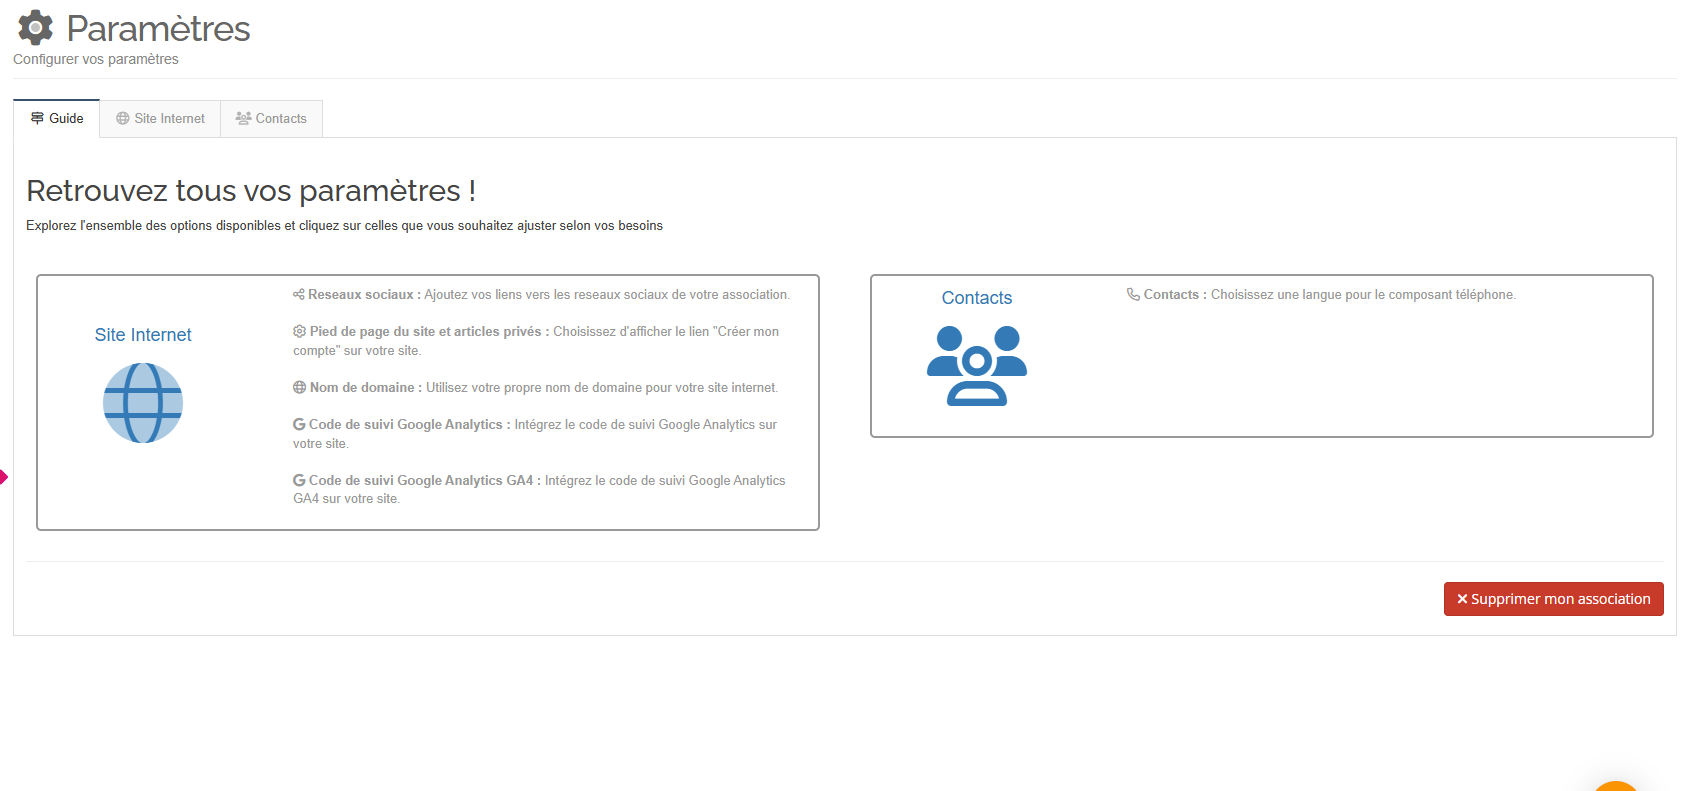Image resolution: width=1691 pixels, height=791 pixels.
Task: Click the large globe icon under Site Internet
Action: (143, 403)
